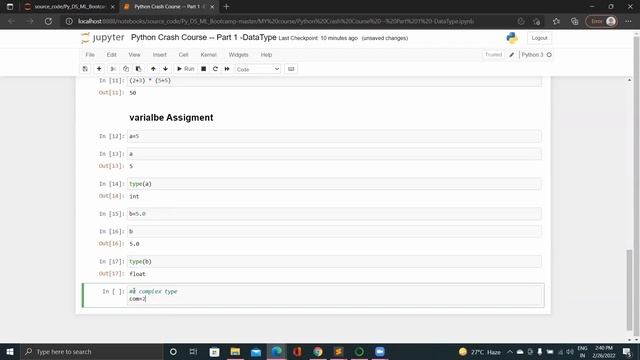
Task: Select the cell containing b=5.0
Action: click(x=334, y=214)
